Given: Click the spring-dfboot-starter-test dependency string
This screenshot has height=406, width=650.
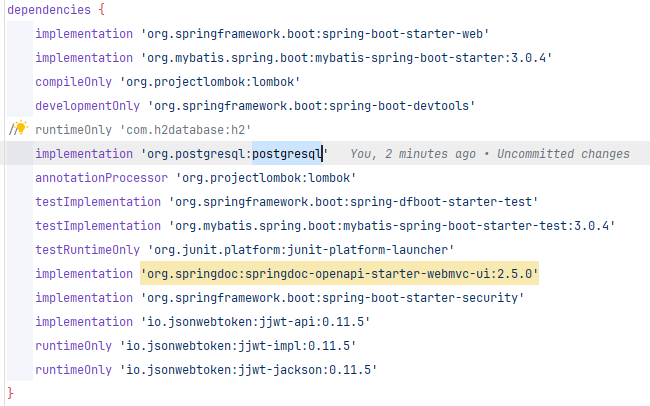Looking at the screenshot, I should point(353,202).
